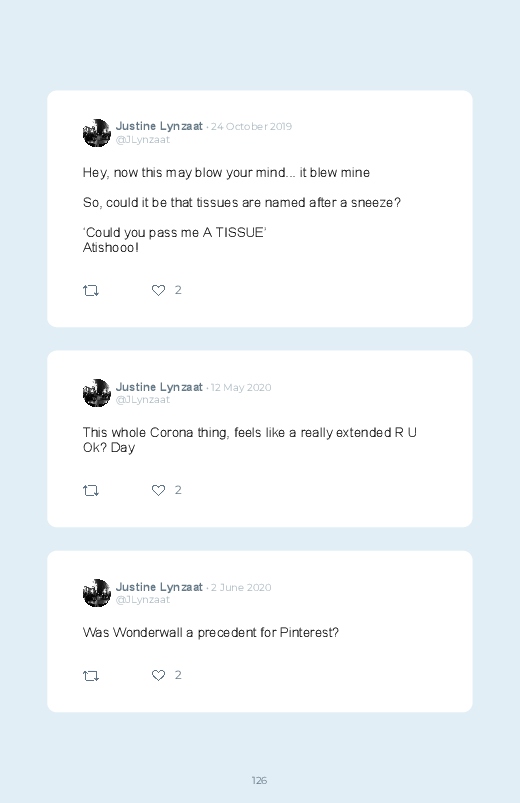
Task: Open avatar on 12 May 2020 tweet
Action: 97,393
